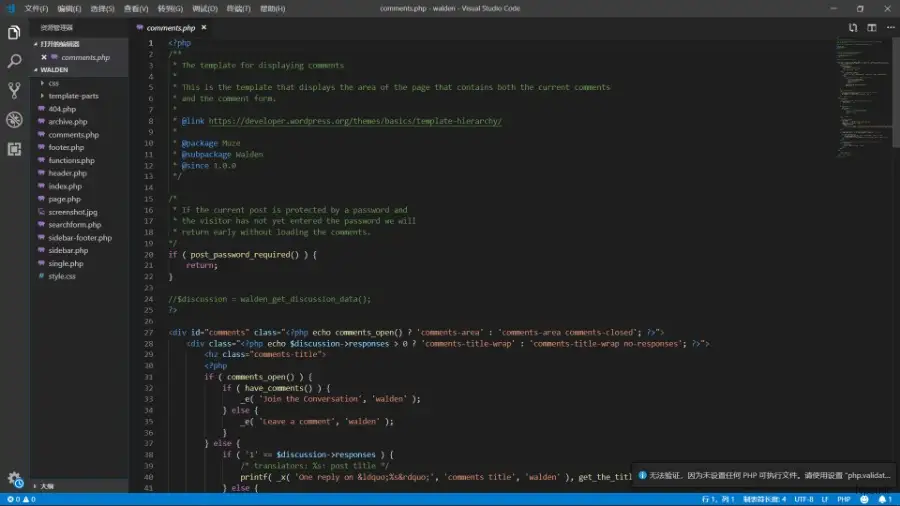Click the editor vertical scrollbar

click(896, 92)
